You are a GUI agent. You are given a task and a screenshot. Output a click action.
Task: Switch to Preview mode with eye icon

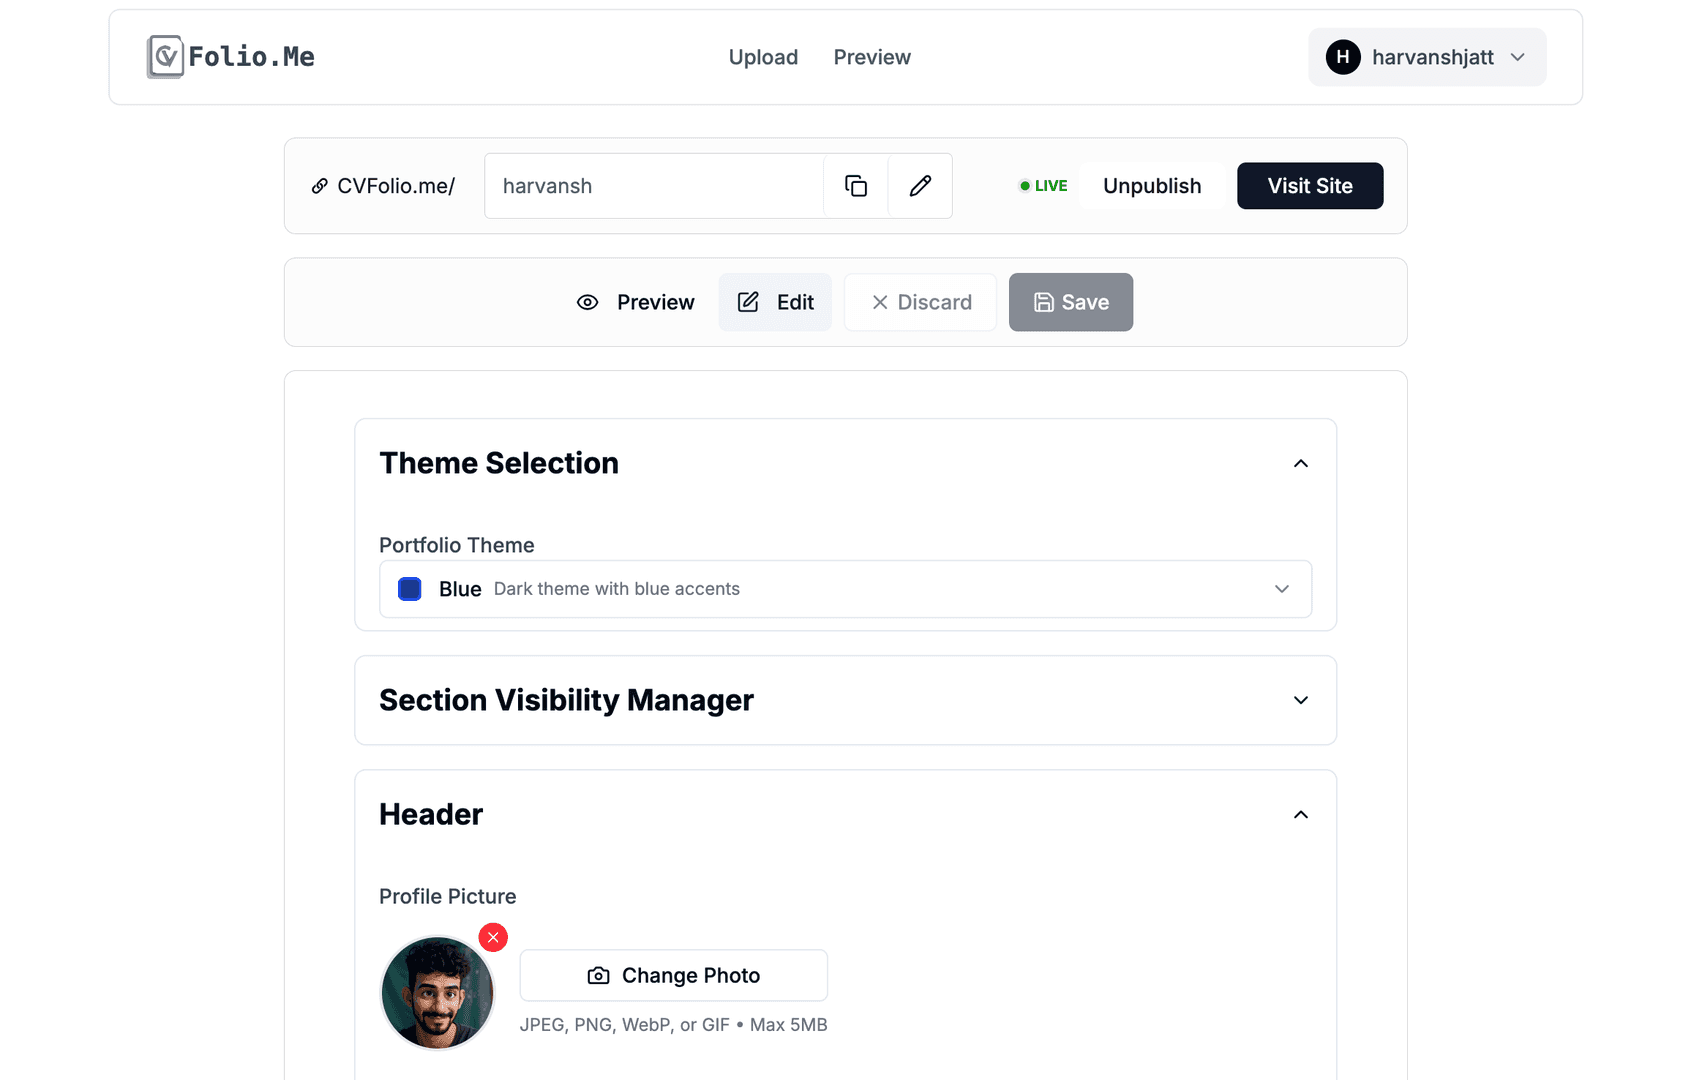coord(636,302)
